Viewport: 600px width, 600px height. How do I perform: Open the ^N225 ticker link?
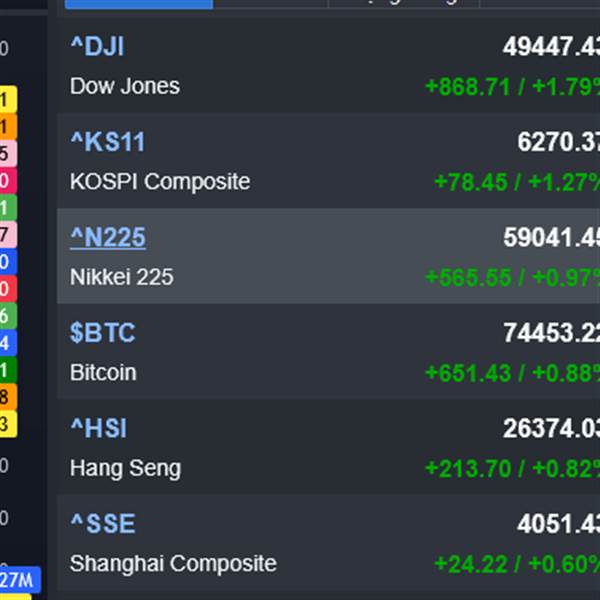coord(108,238)
